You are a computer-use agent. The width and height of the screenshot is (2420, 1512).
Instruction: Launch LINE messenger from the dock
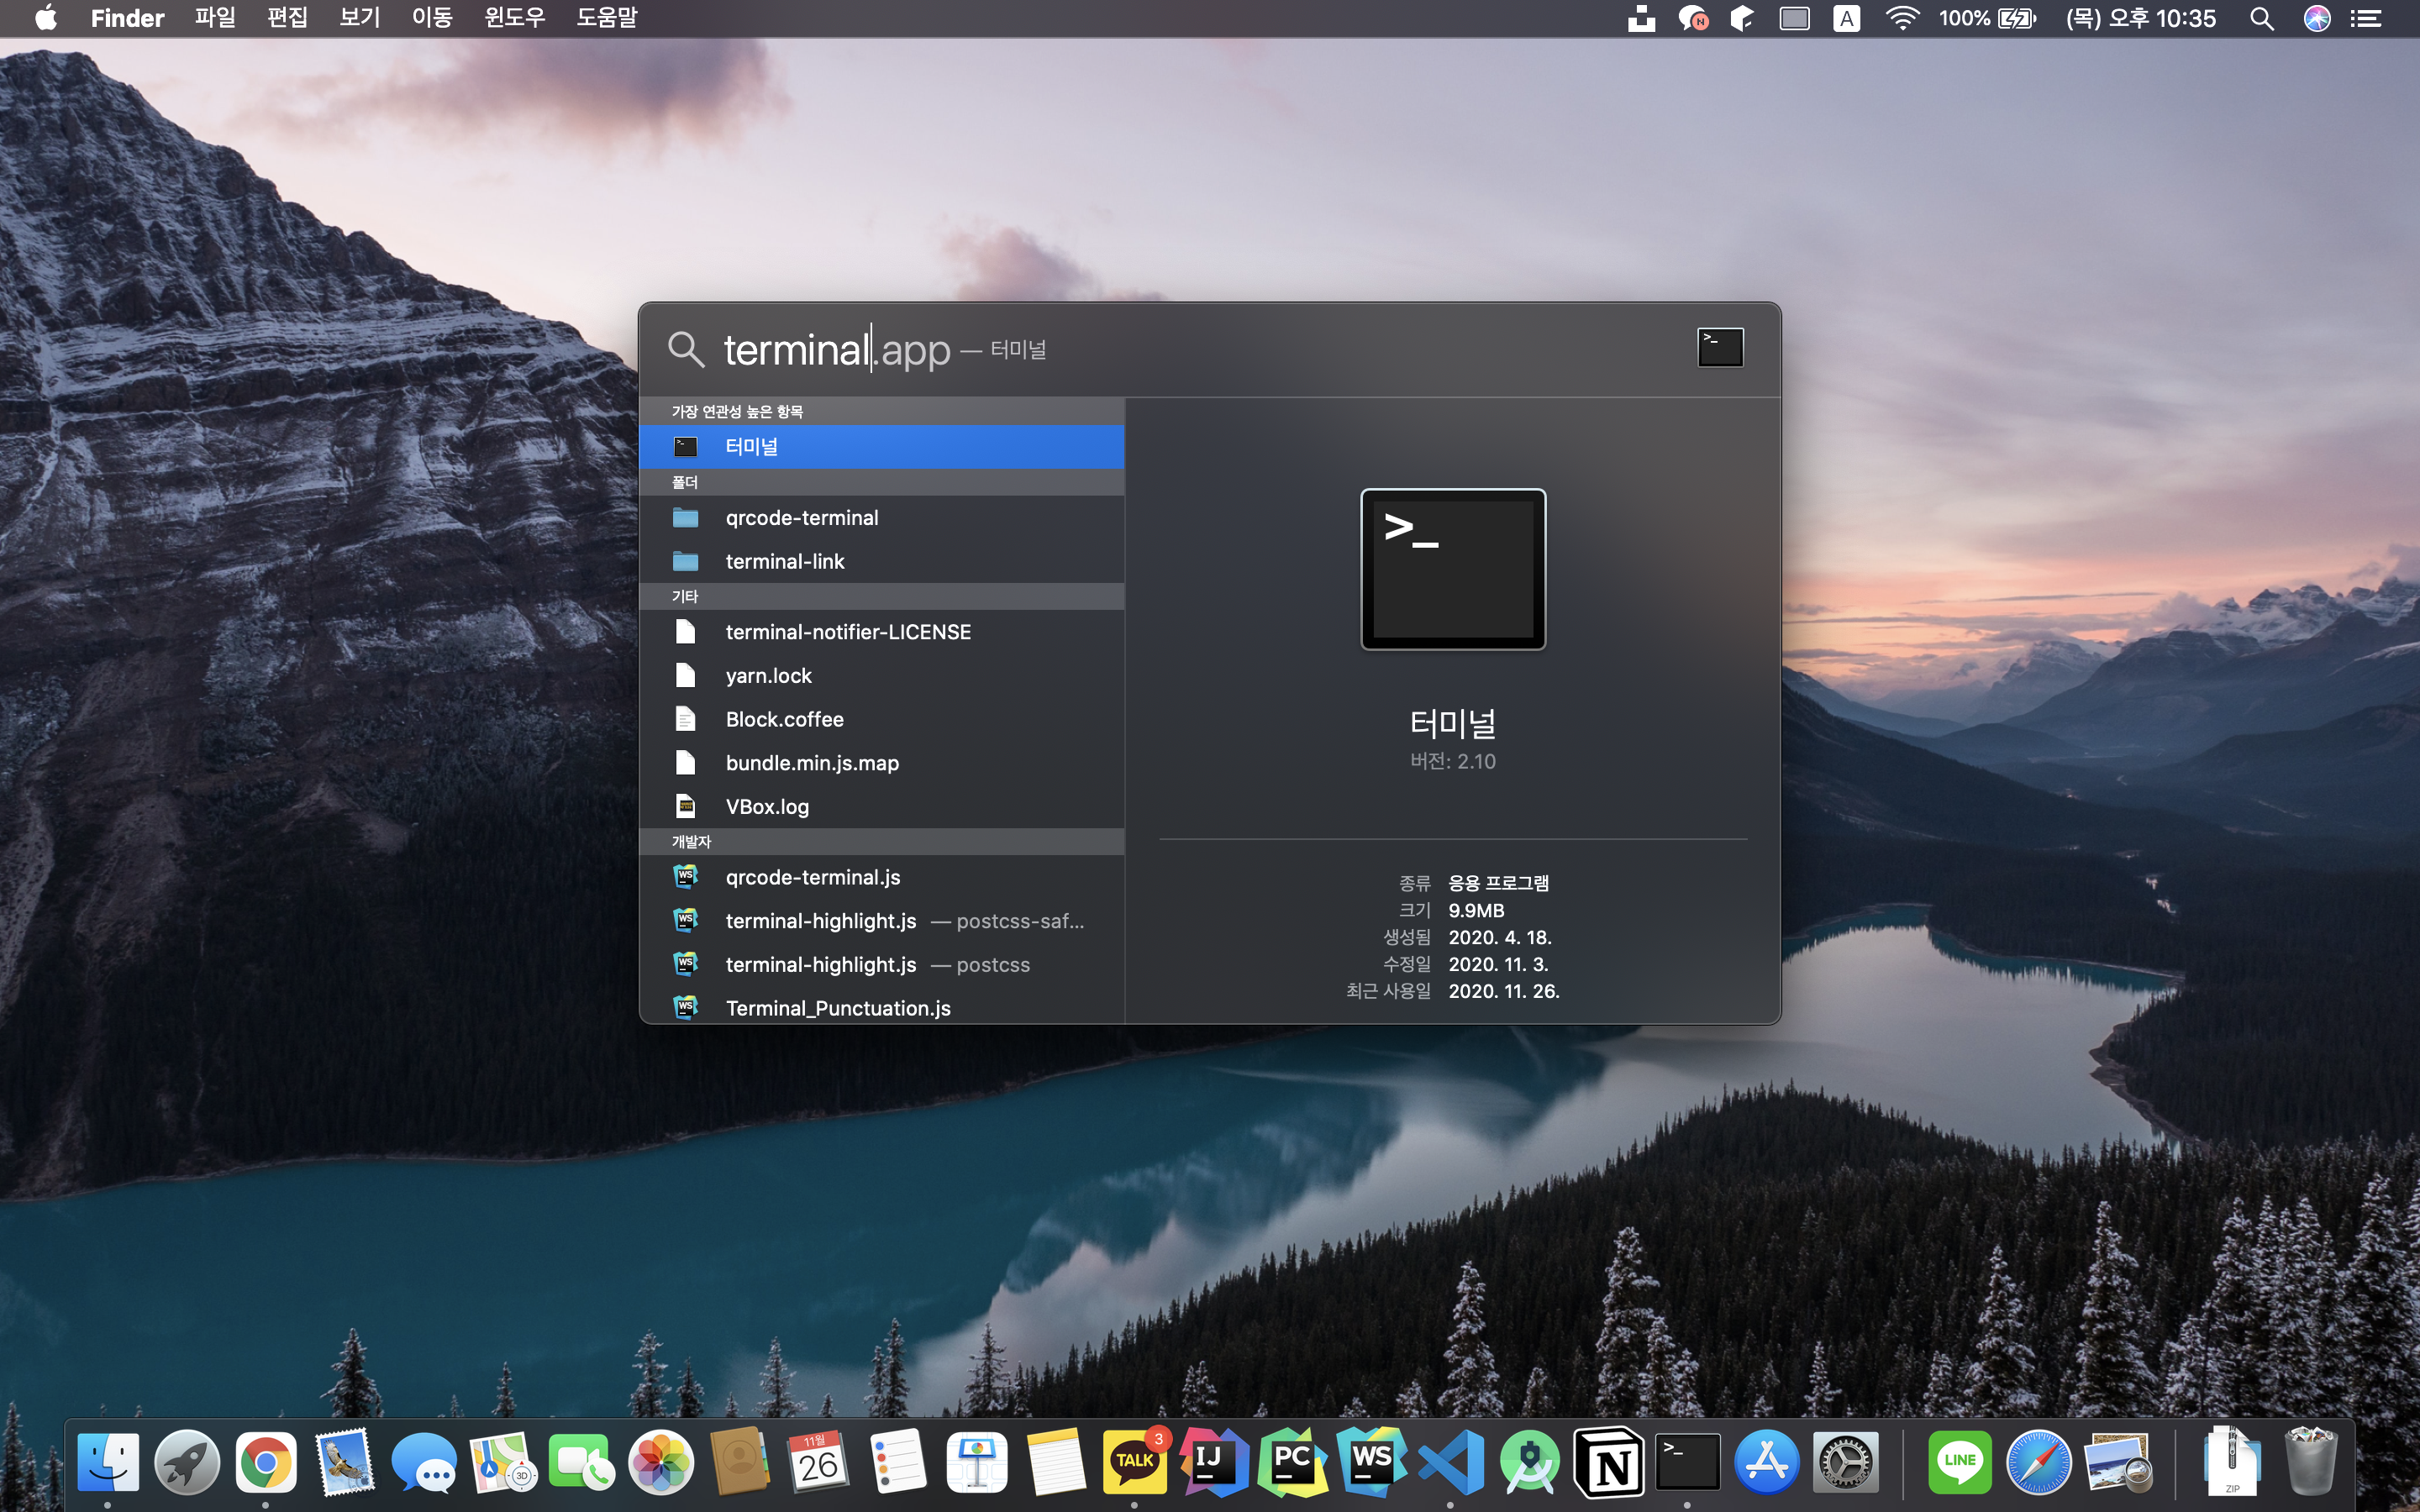coord(1959,1462)
